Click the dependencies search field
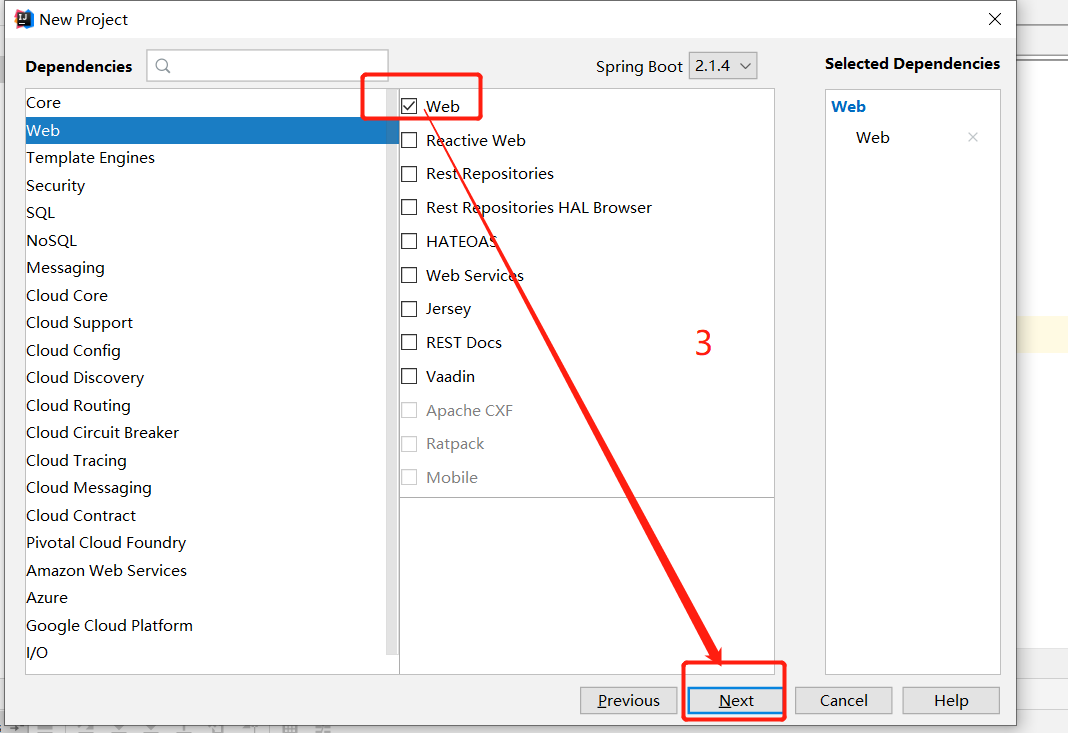Viewport: 1068px width, 733px height. tap(267, 65)
